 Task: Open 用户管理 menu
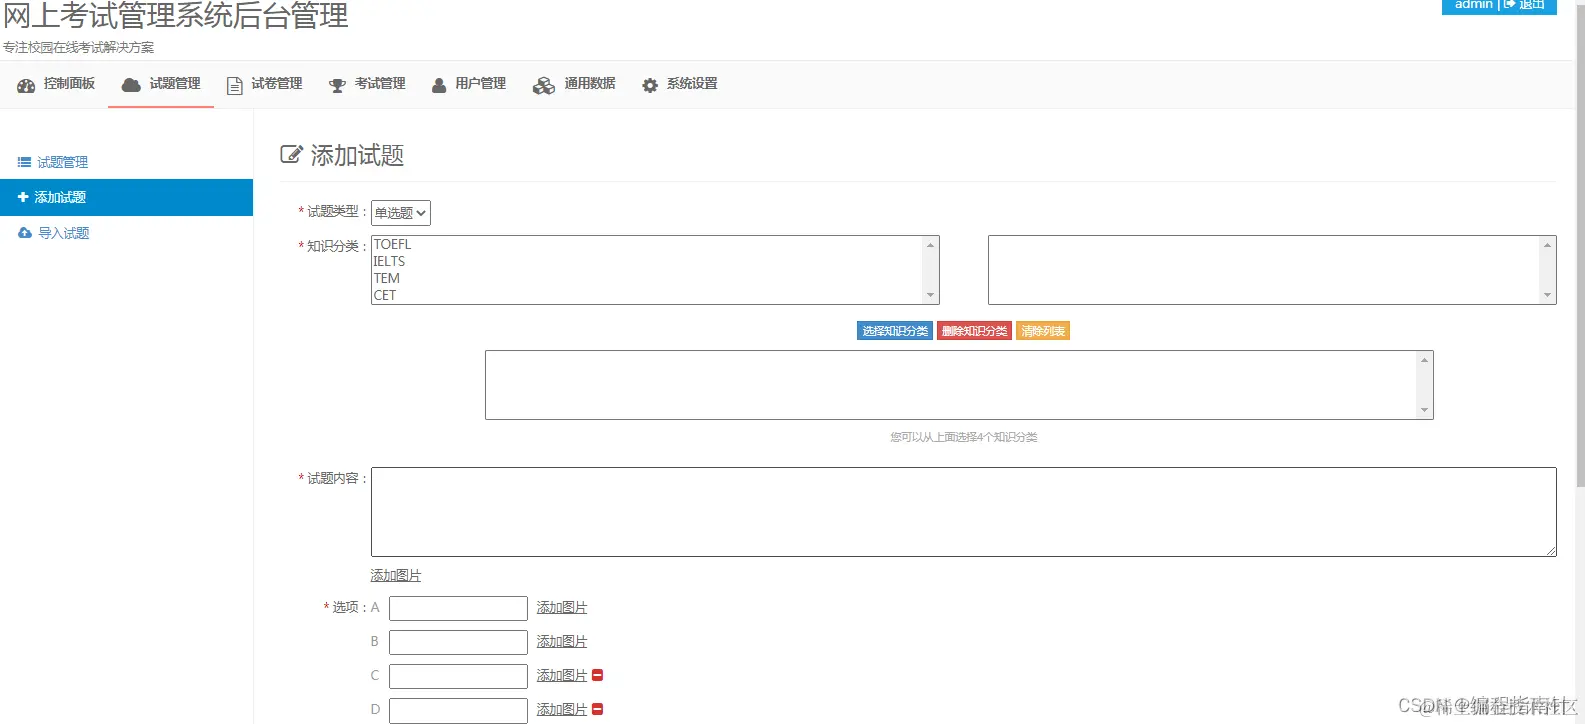(481, 84)
